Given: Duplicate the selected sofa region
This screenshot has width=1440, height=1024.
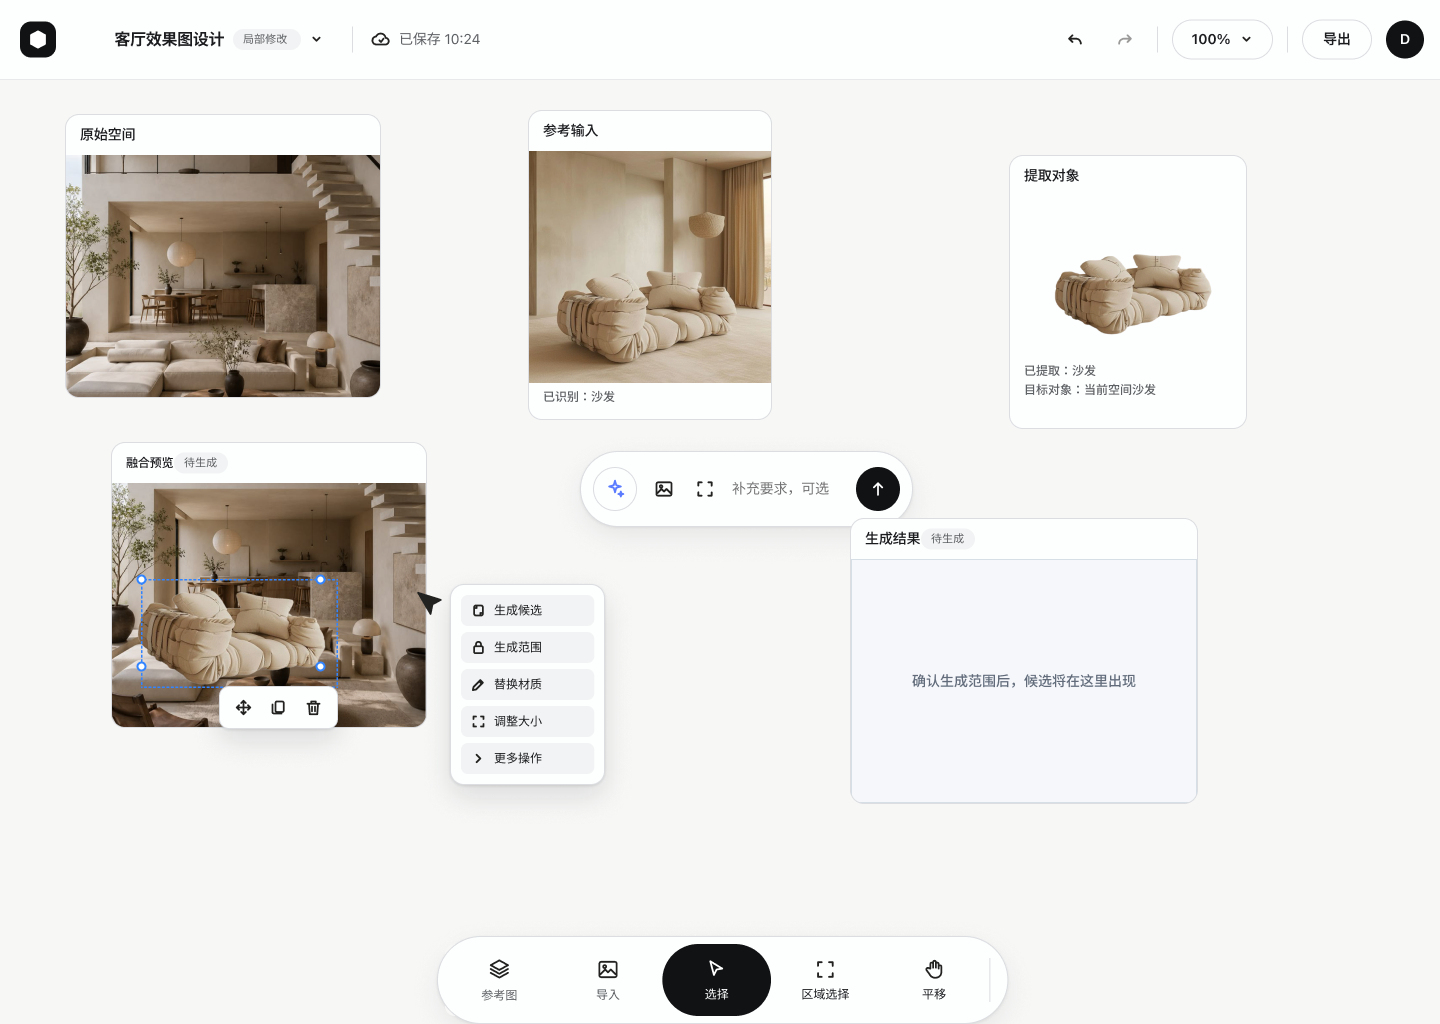Looking at the screenshot, I should point(278,708).
